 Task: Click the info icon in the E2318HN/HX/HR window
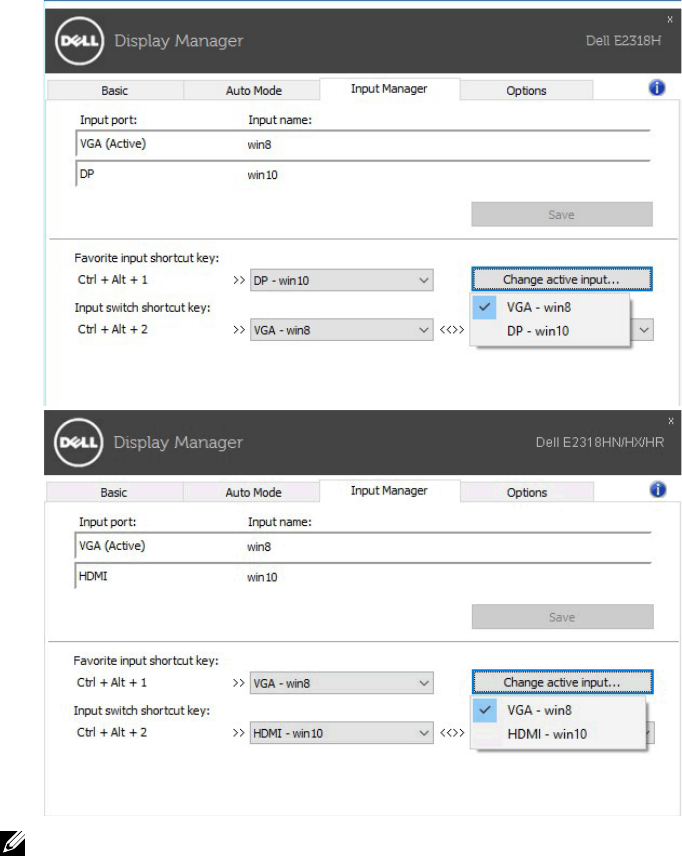[657, 490]
